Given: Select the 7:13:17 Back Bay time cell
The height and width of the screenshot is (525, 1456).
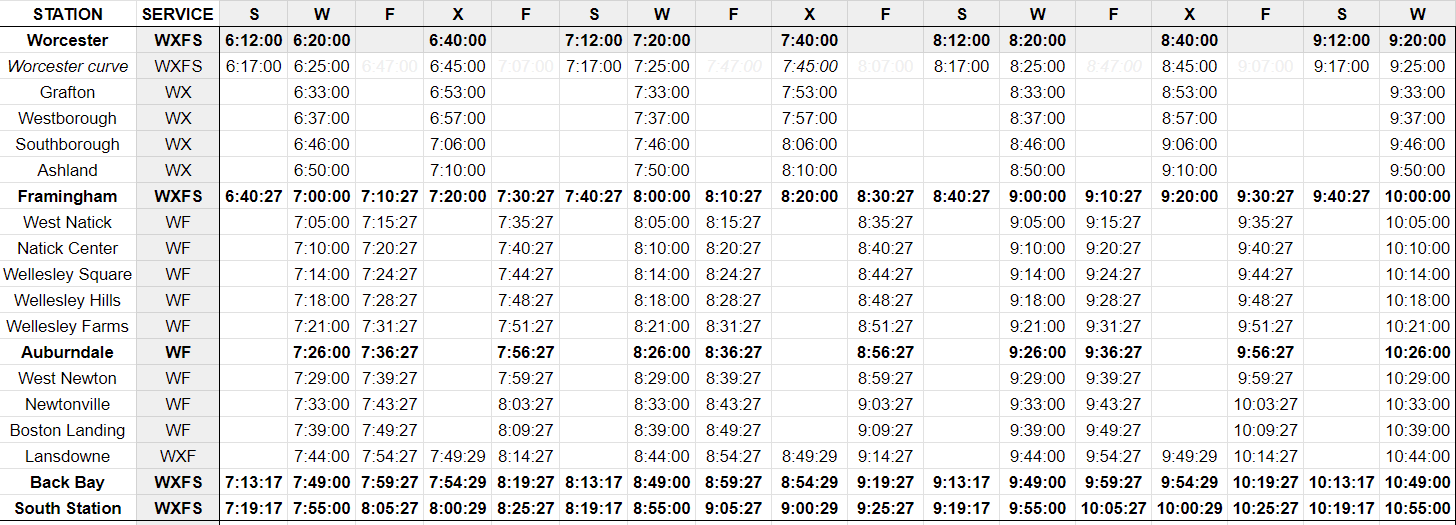Looking at the screenshot, I should 254,482.
